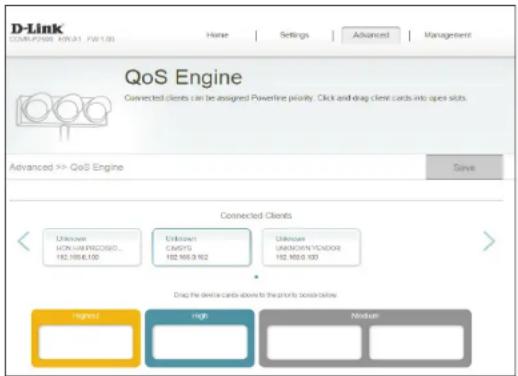Click the left arrow for previous clients
The height and width of the screenshot is (376, 518).
[24, 241]
